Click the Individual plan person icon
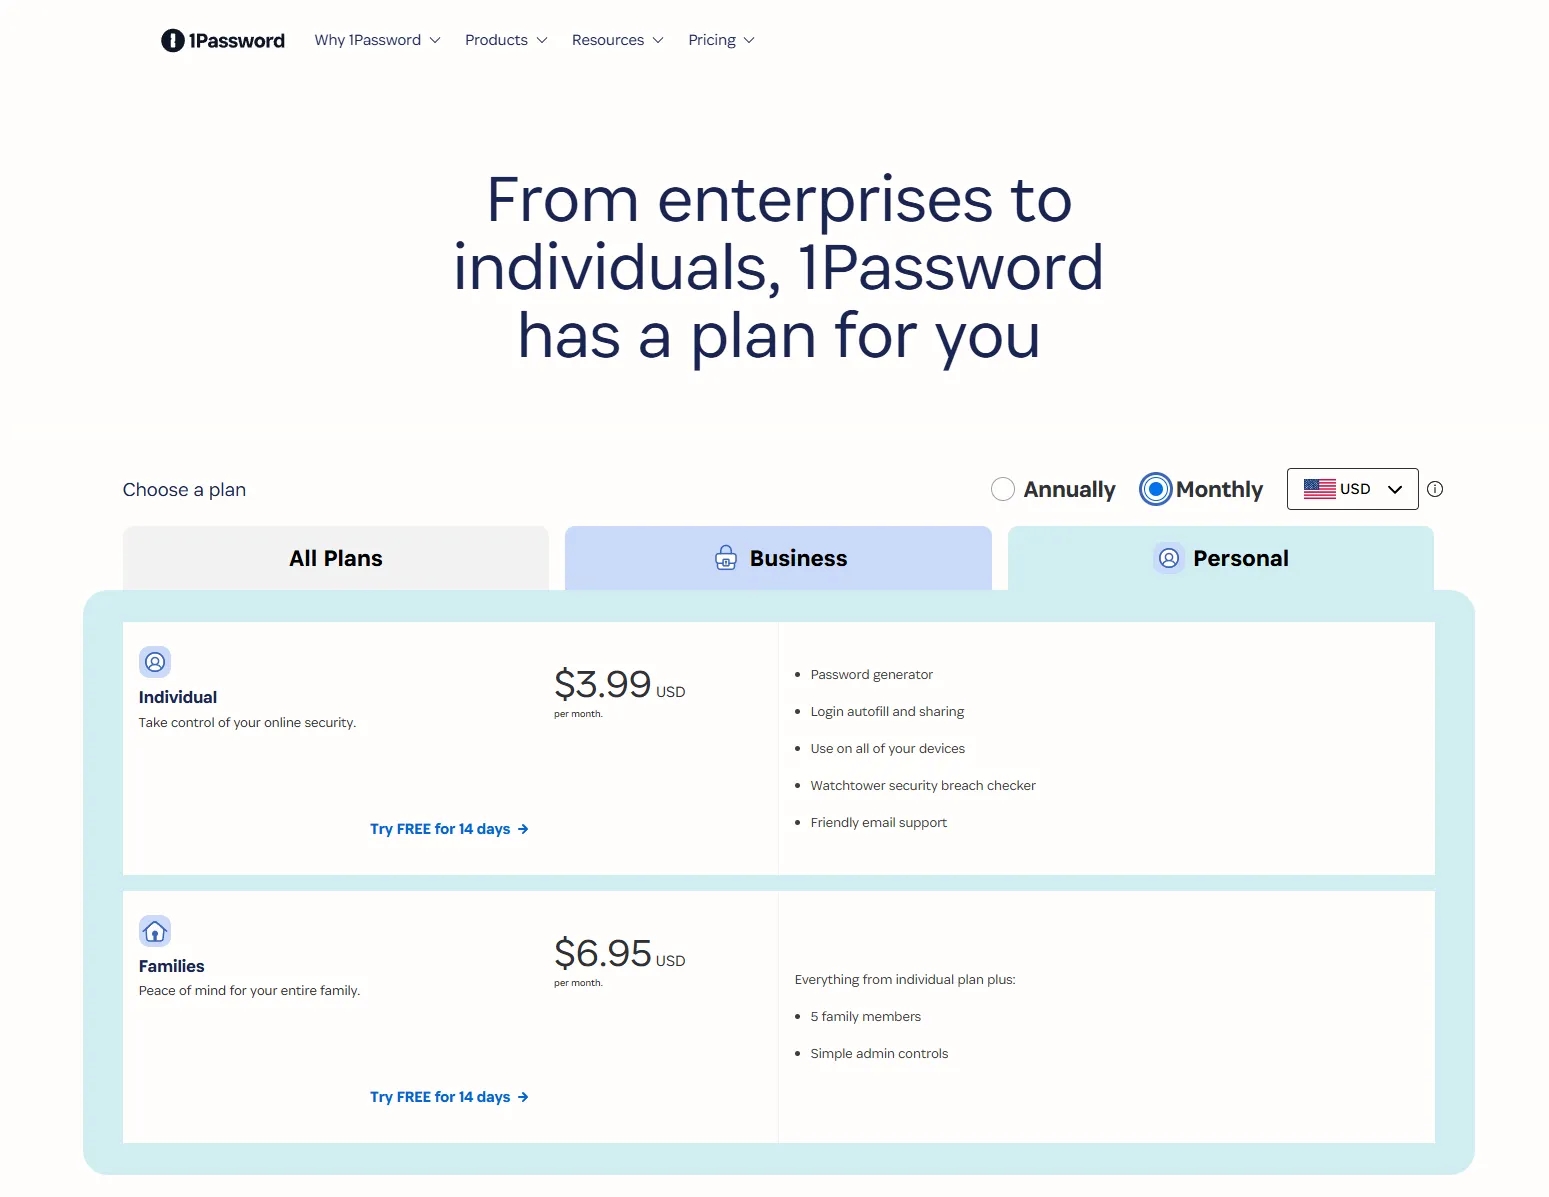This screenshot has height=1197, width=1549. [x=155, y=662]
